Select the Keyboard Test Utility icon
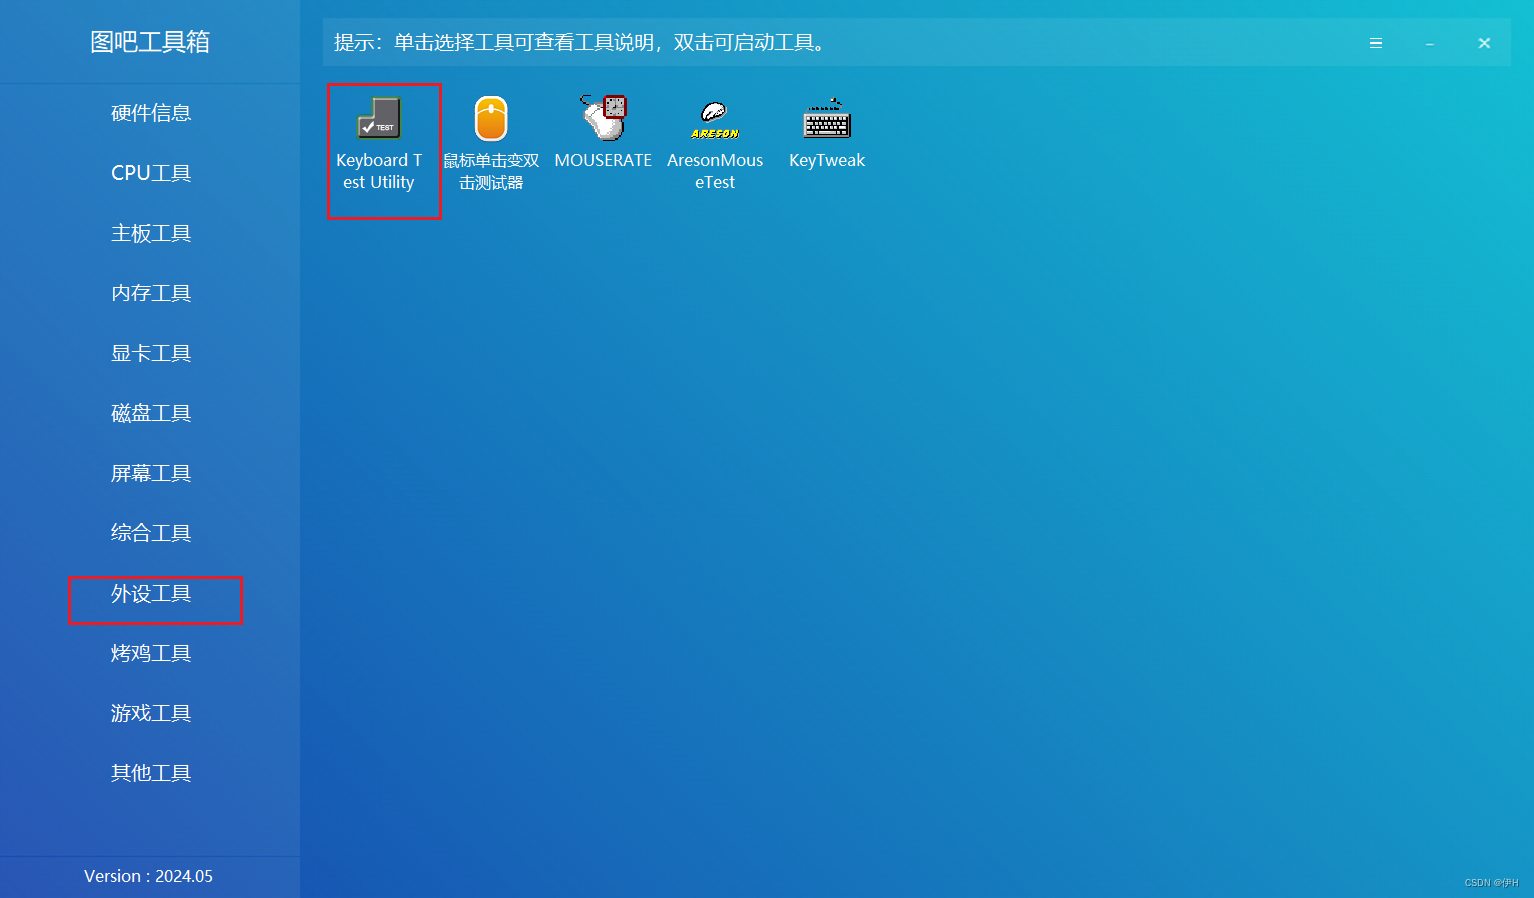 379,118
